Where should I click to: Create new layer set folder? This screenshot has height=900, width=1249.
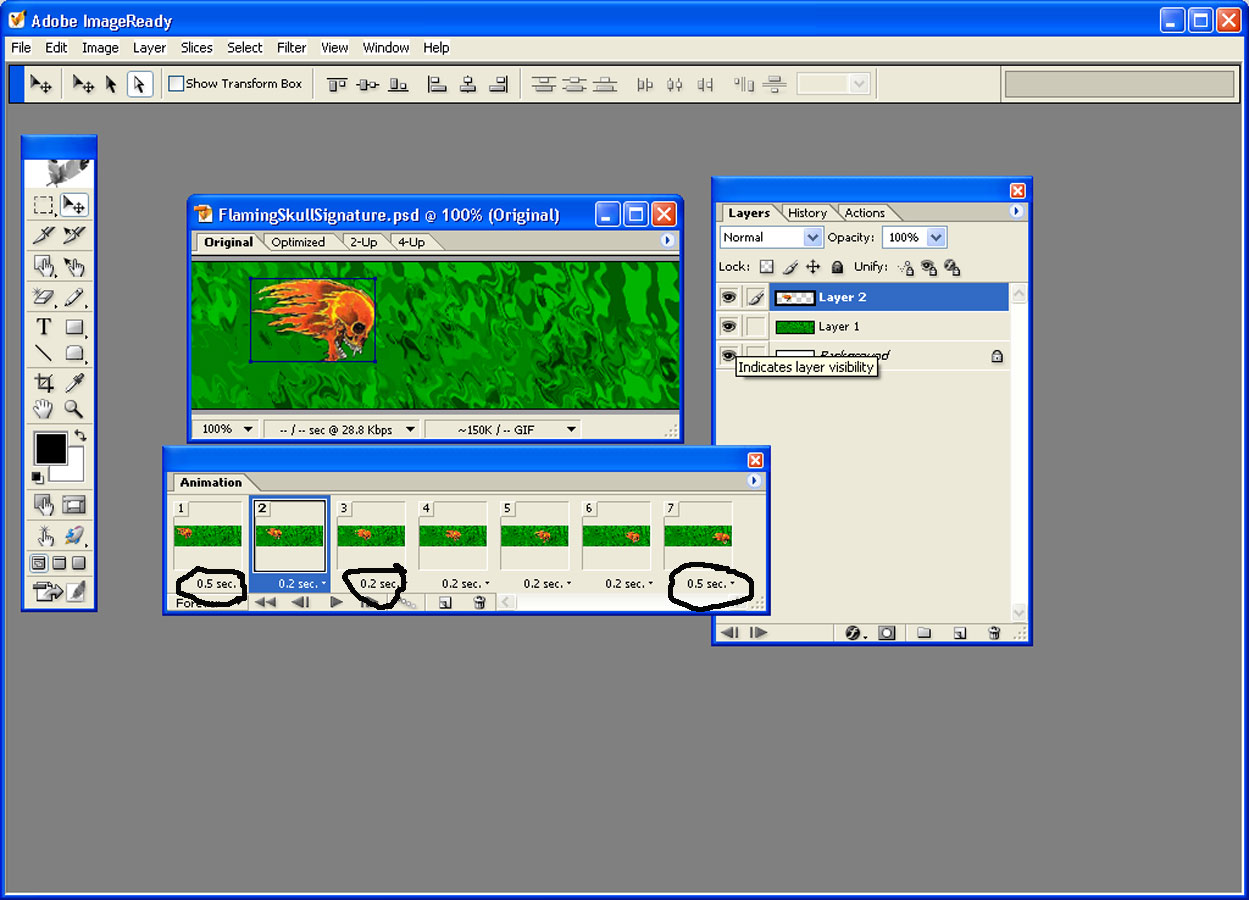(x=924, y=633)
